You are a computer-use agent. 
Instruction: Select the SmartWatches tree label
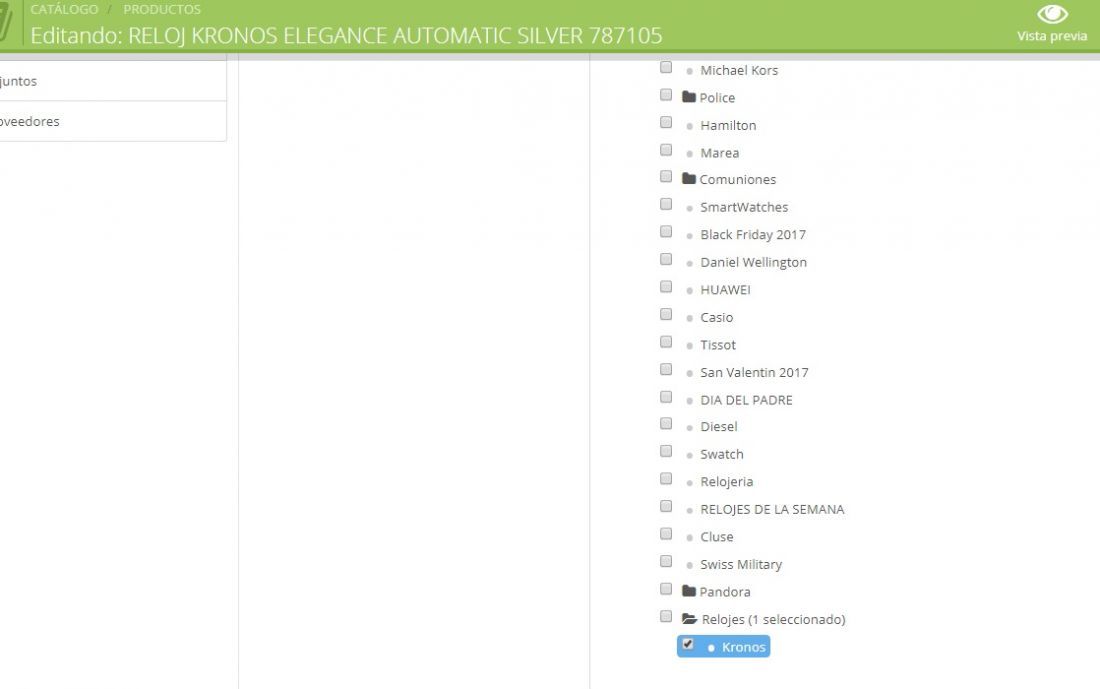[744, 207]
